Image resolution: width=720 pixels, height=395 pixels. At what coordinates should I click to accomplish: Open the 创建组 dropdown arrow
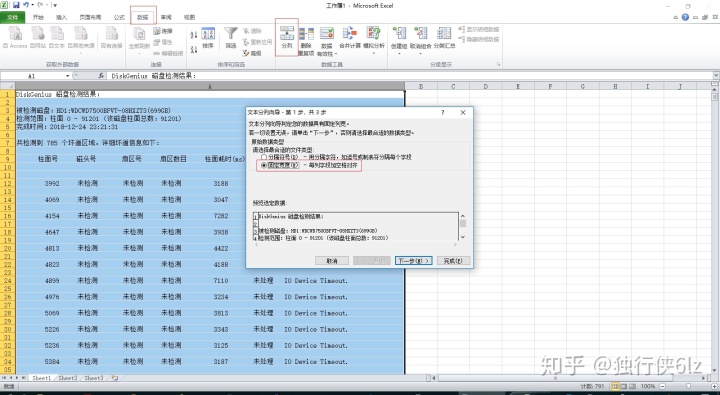(399, 53)
